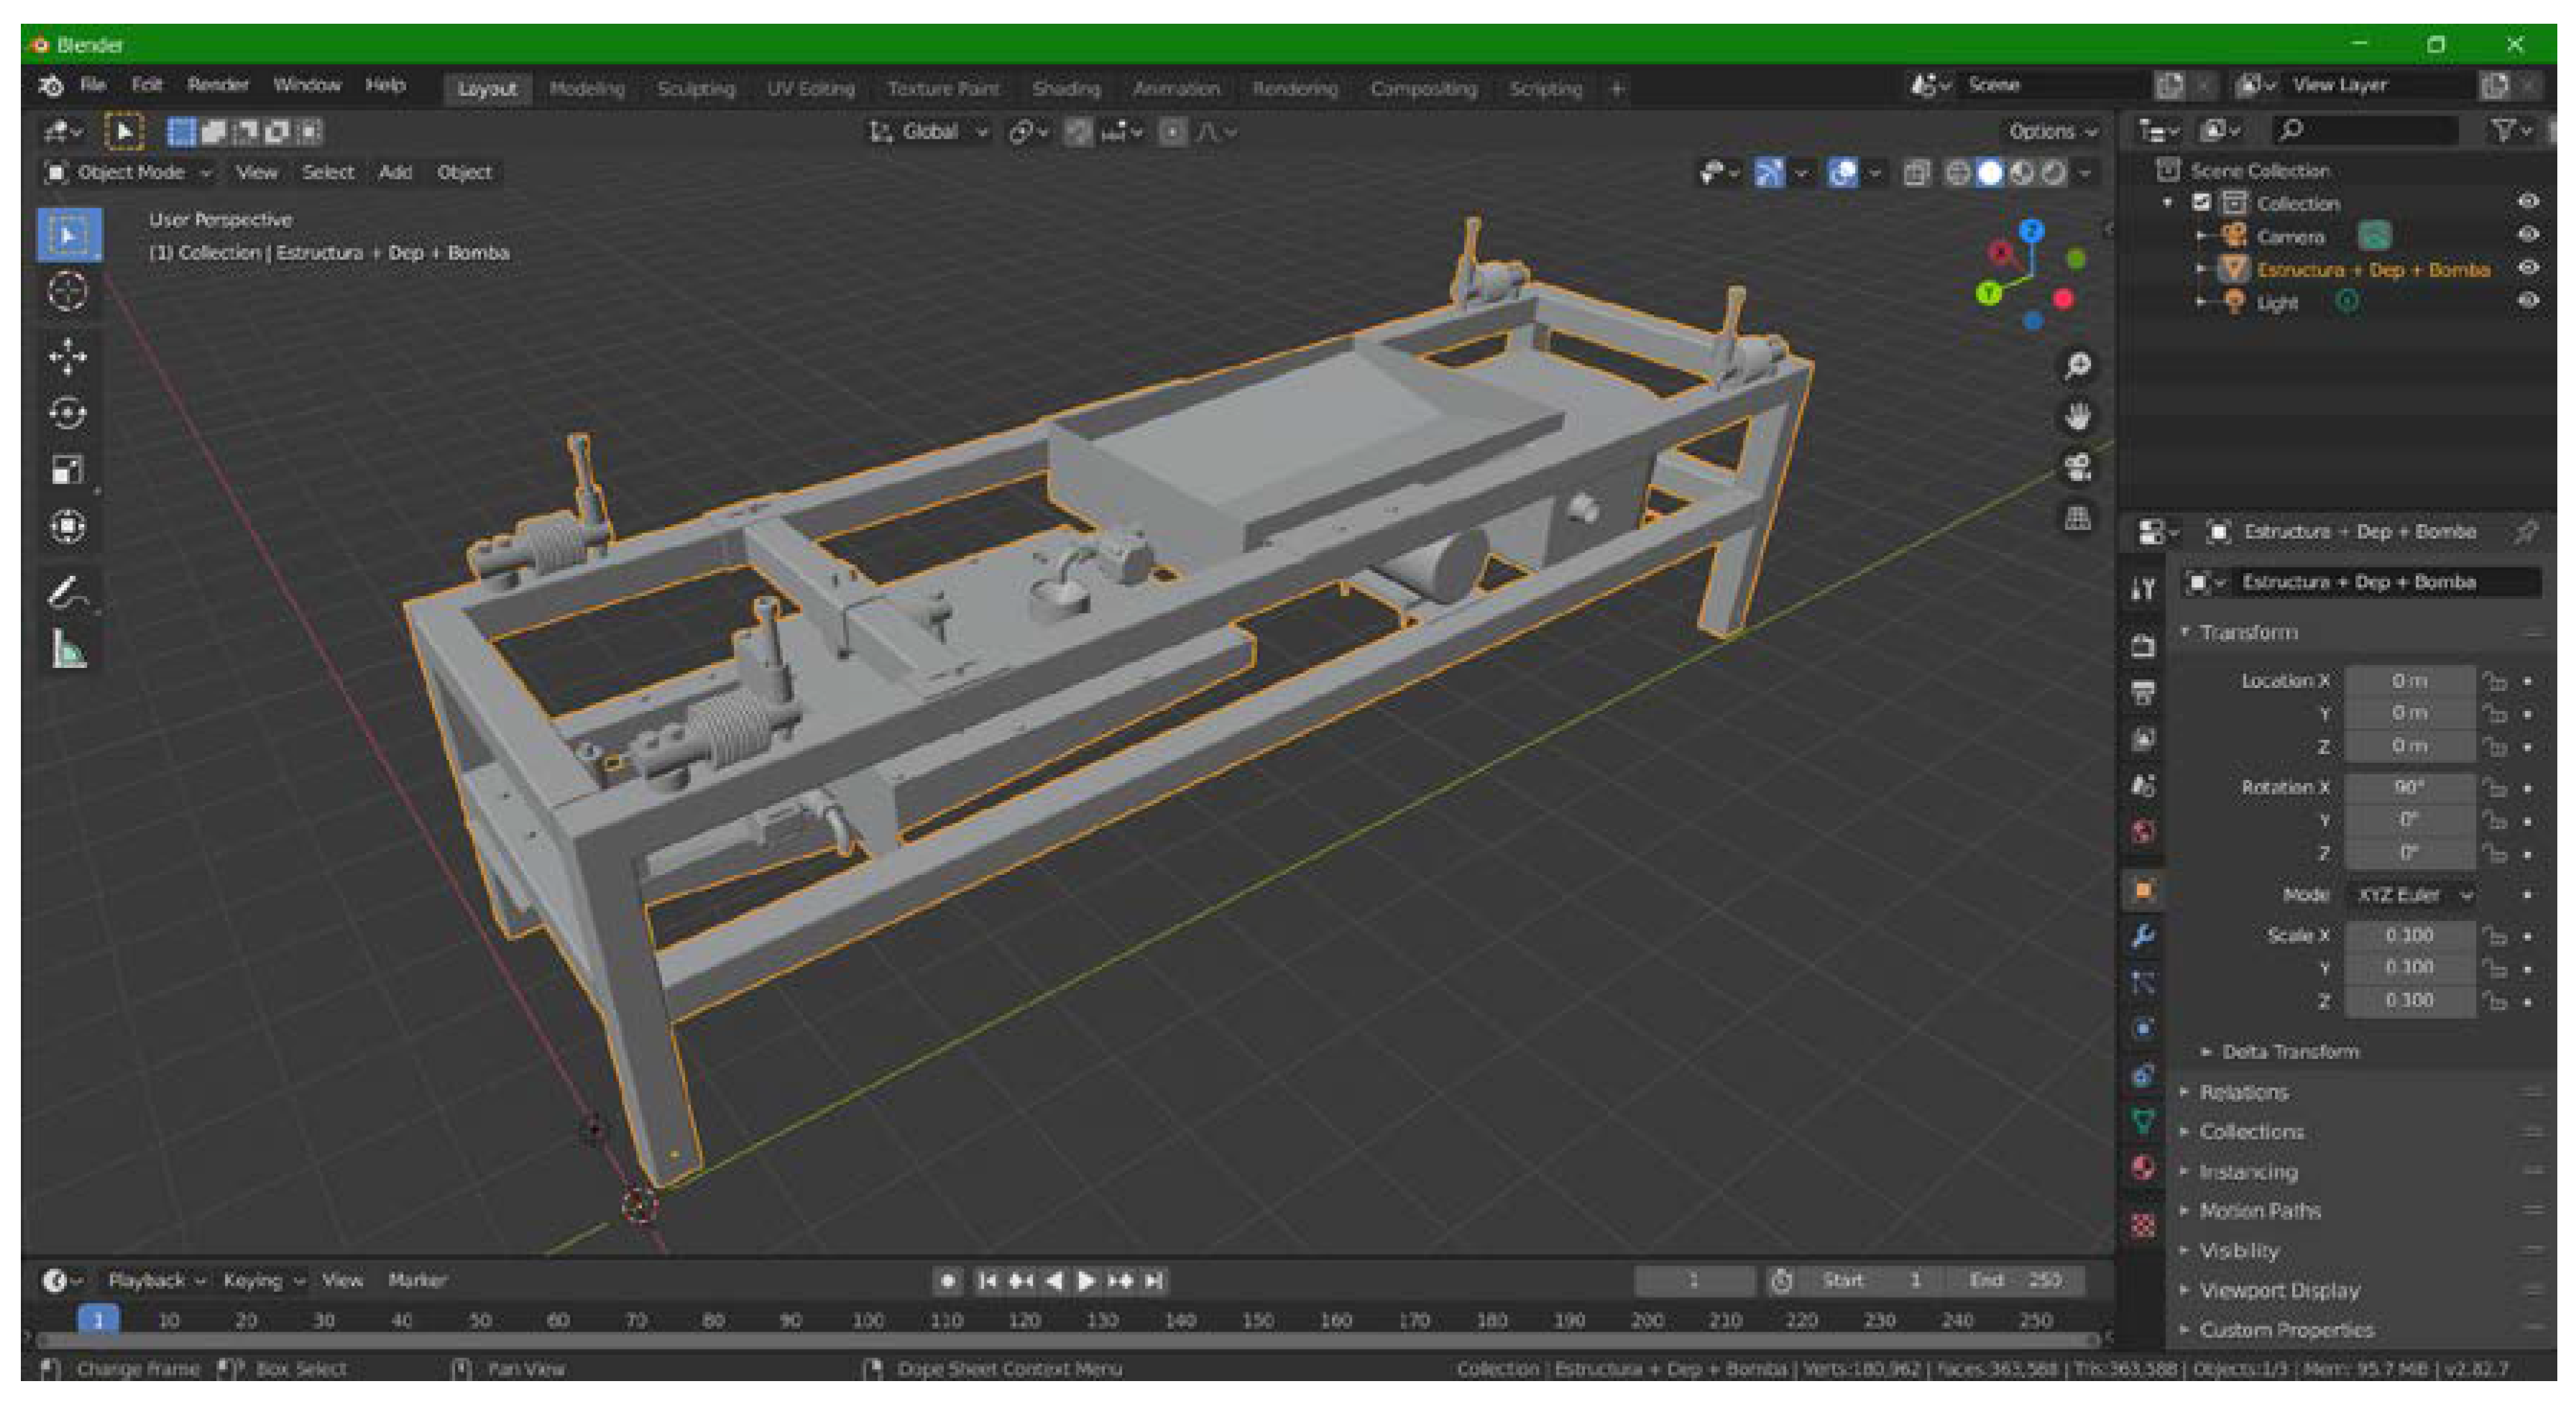Hide the Light object in the outliner
The height and width of the screenshot is (1412, 2576).
(2528, 301)
